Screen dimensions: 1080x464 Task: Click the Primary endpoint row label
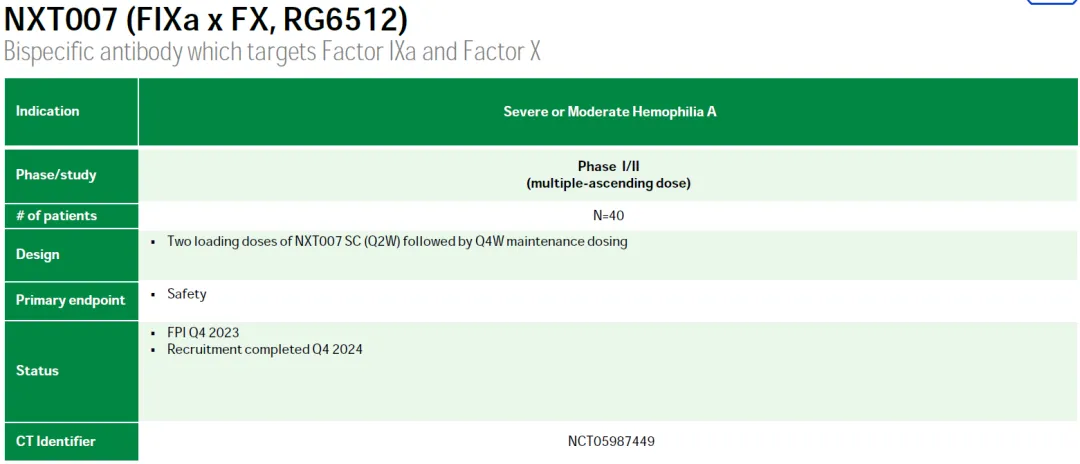click(x=70, y=300)
